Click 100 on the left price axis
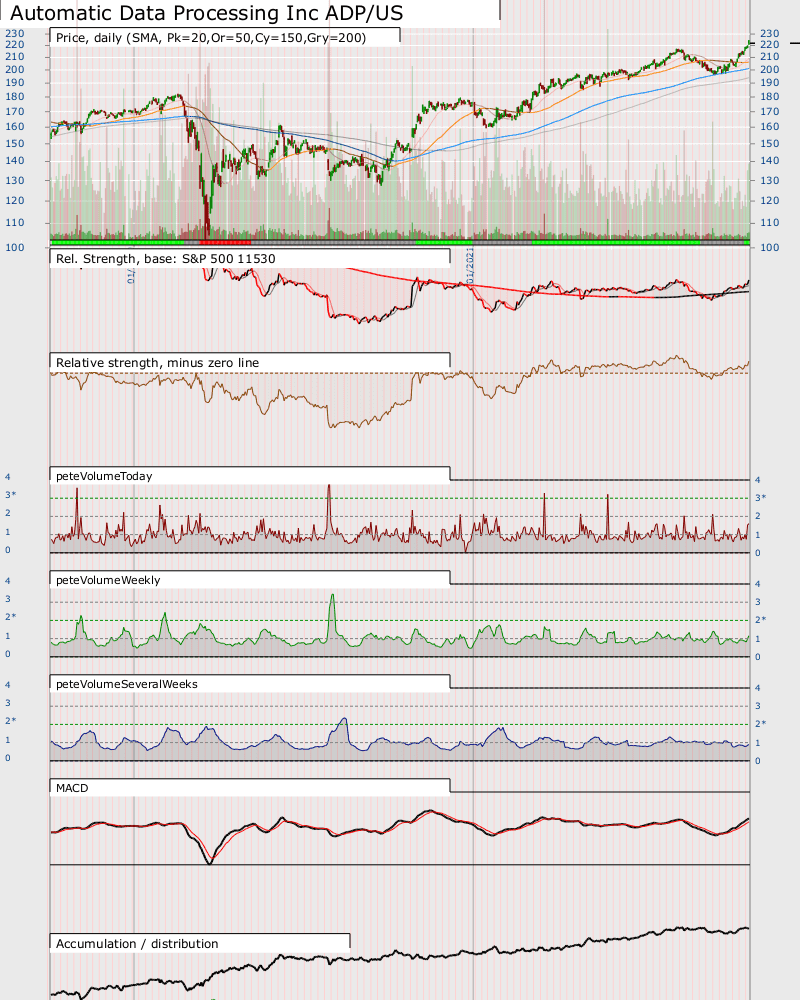Screen dimensions: 800x1000 click(15, 247)
